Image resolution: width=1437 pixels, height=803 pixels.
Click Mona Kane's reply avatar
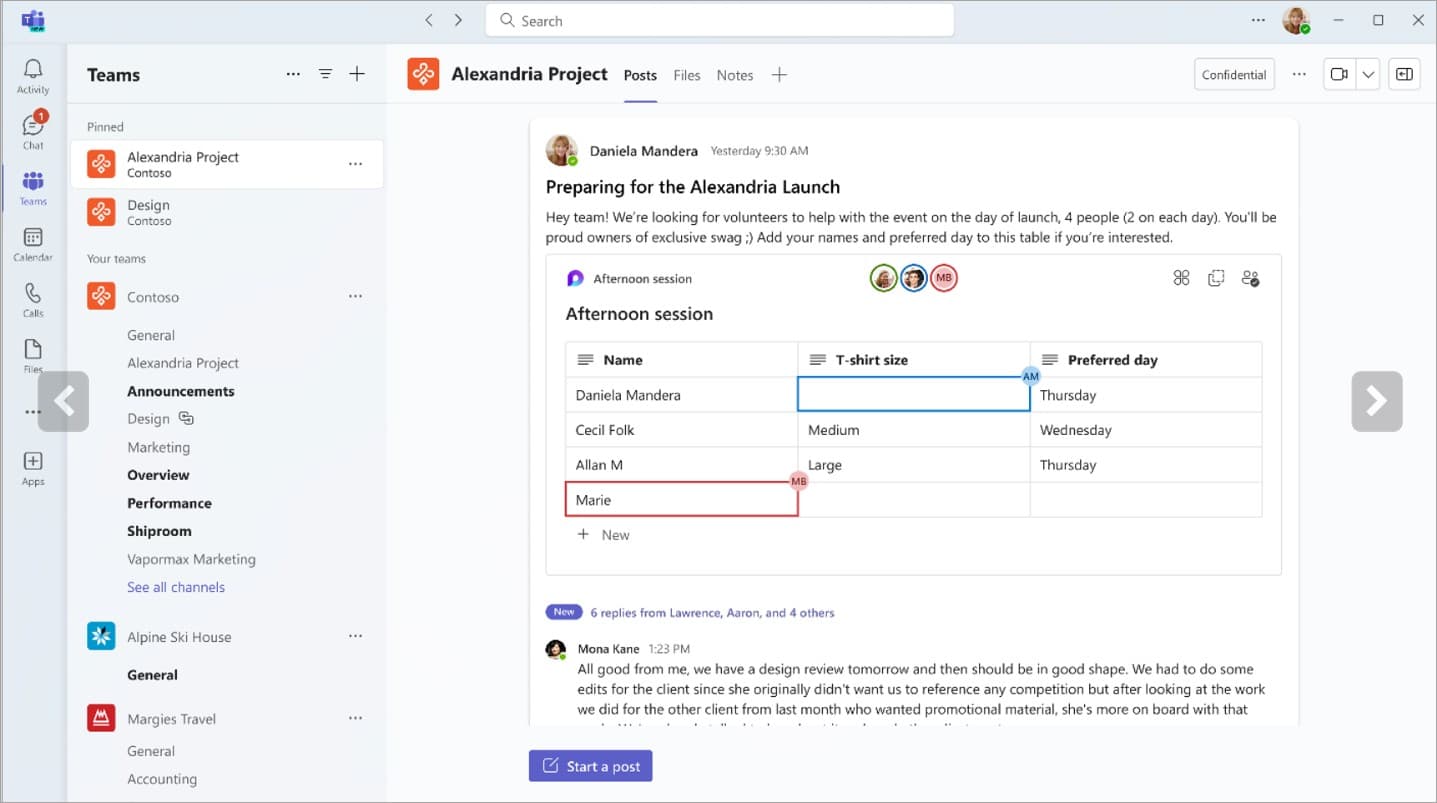click(x=556, y=650)
